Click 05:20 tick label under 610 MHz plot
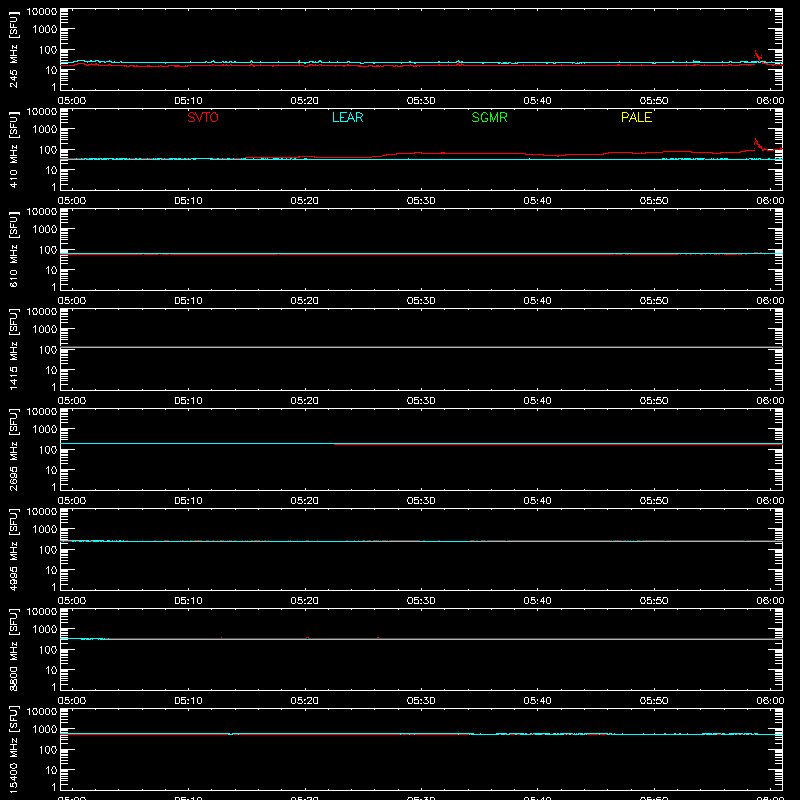 tap(305, 301)
